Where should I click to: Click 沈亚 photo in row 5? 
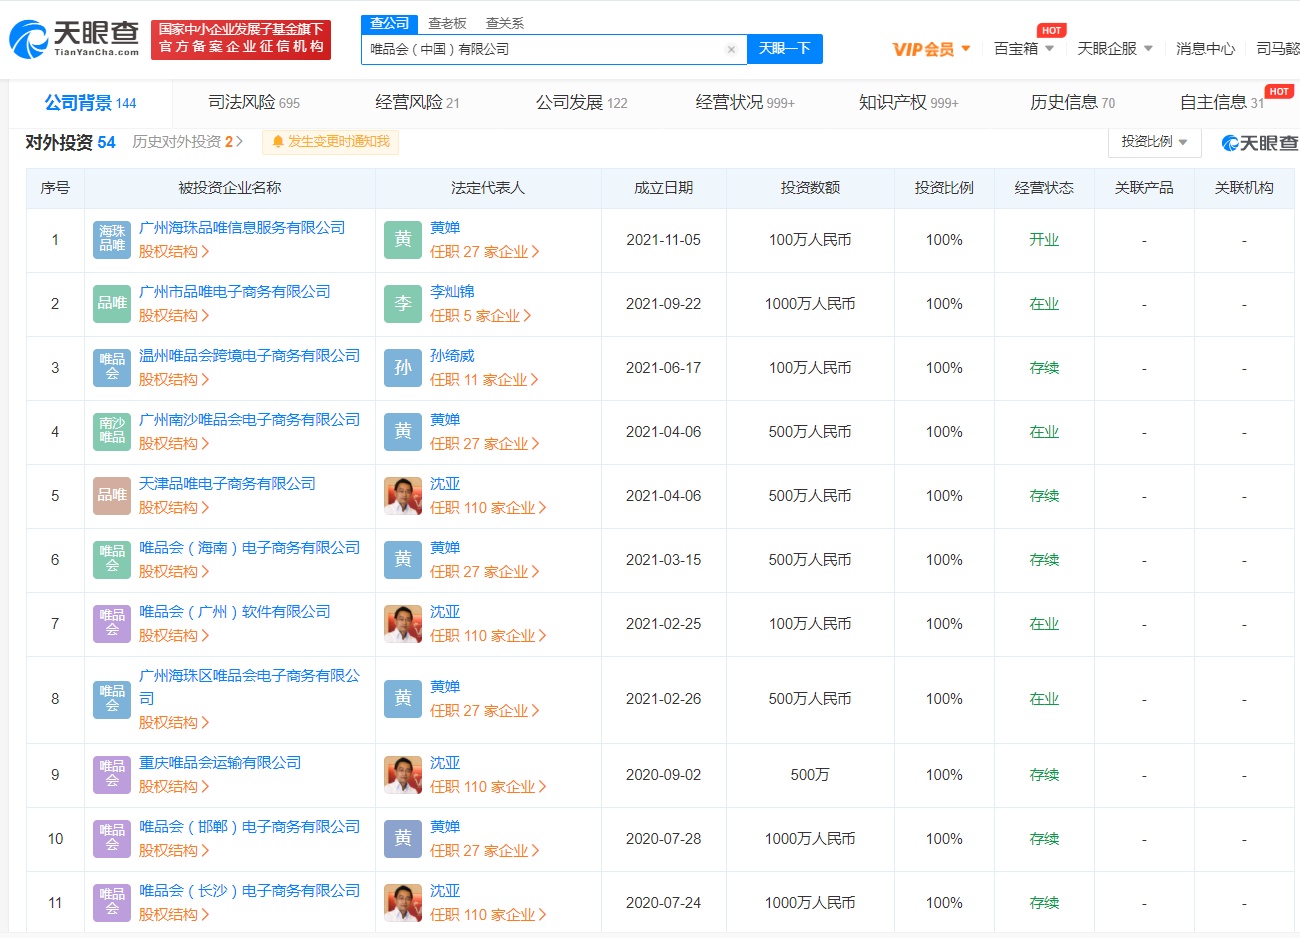click(x=403, y=496)
